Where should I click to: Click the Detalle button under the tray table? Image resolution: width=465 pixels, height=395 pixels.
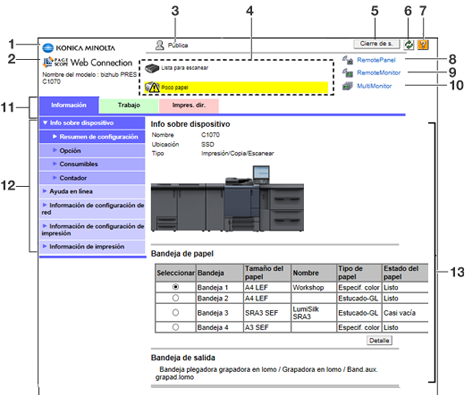coord(379,340)
